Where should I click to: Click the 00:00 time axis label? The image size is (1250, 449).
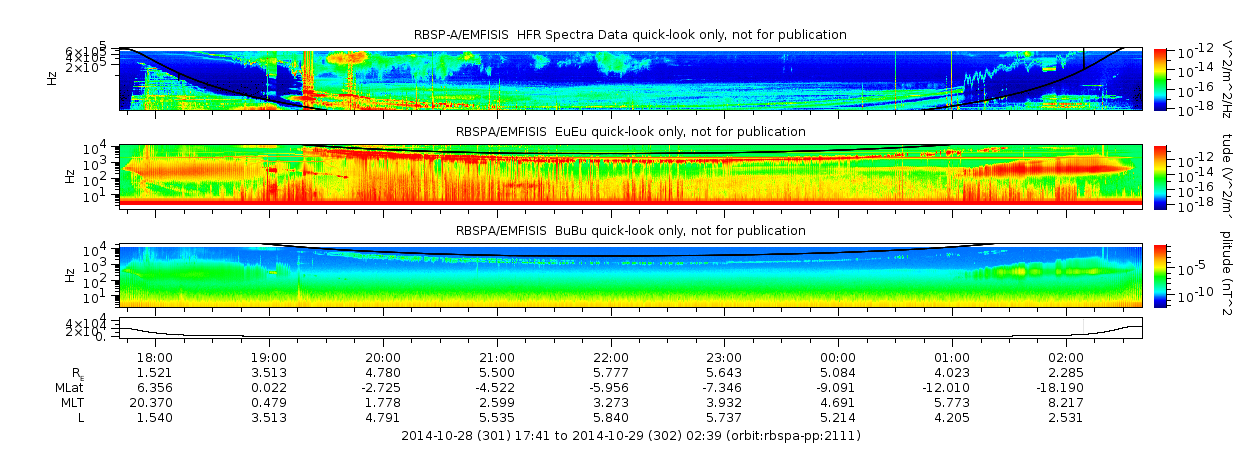[838, 358]
